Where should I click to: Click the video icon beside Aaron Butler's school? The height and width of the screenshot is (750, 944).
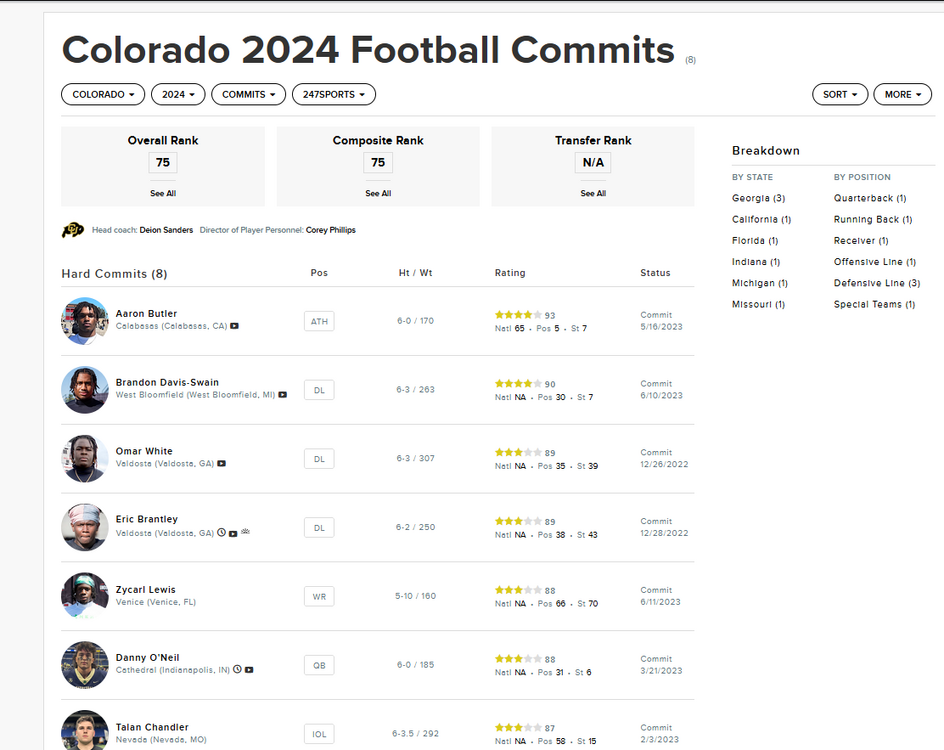[x=235, y=326]
